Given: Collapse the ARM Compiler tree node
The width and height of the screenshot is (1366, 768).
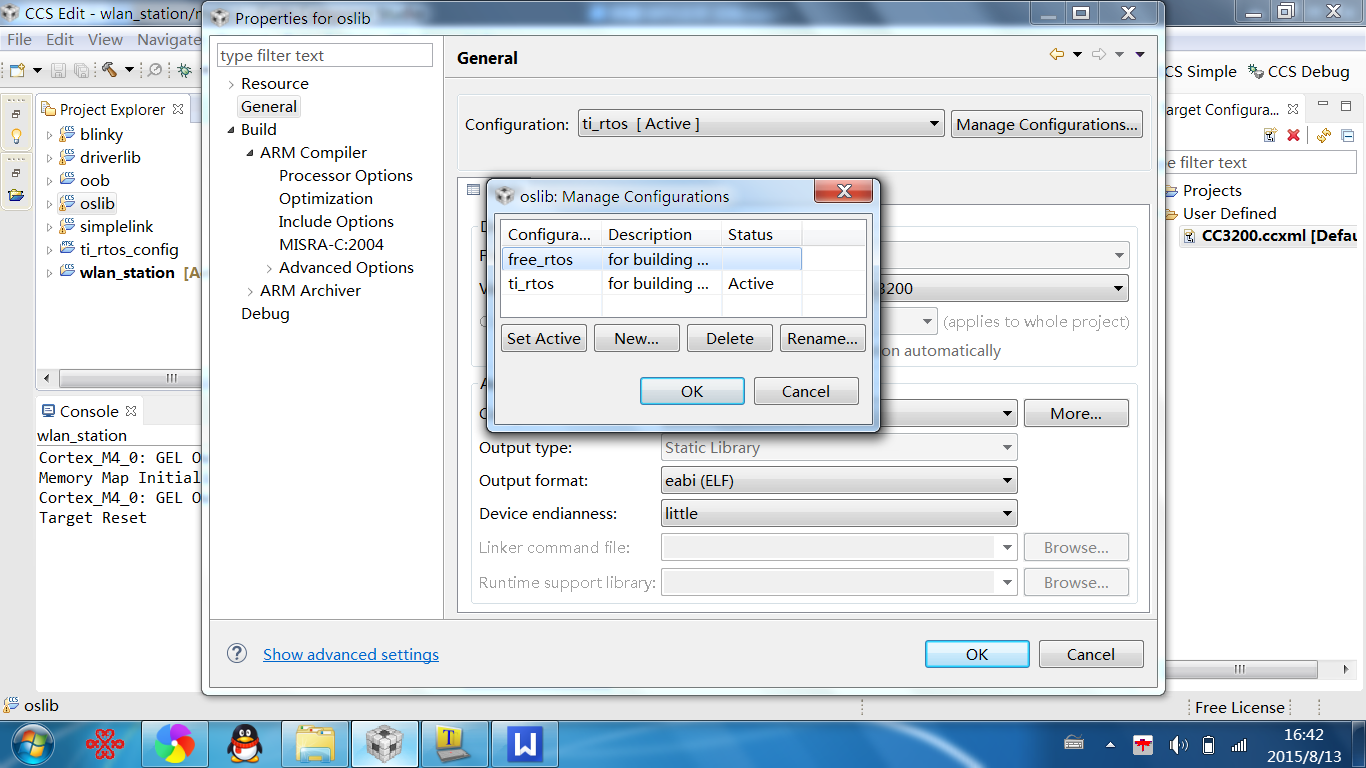Looking at the screenshot, I should coord(250,153).
